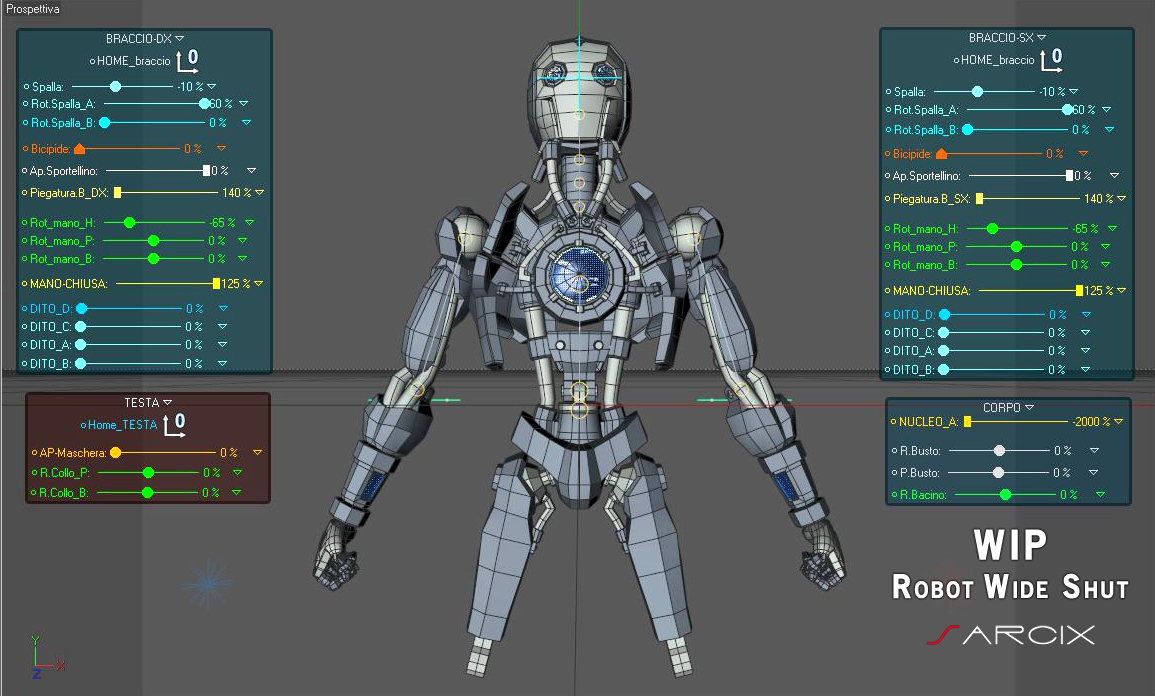Open dropdown arrow of DITO_C in BRACCIO-DX
This screenshot has width=1155, height=696.
pyautogui.click(x=222, y=326)
